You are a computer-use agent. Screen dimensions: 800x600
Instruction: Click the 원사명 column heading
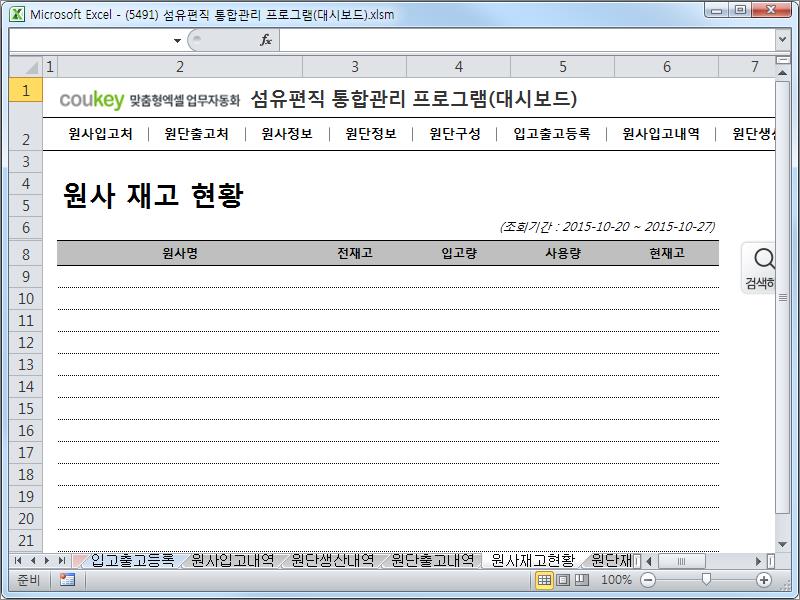point(180,253)
